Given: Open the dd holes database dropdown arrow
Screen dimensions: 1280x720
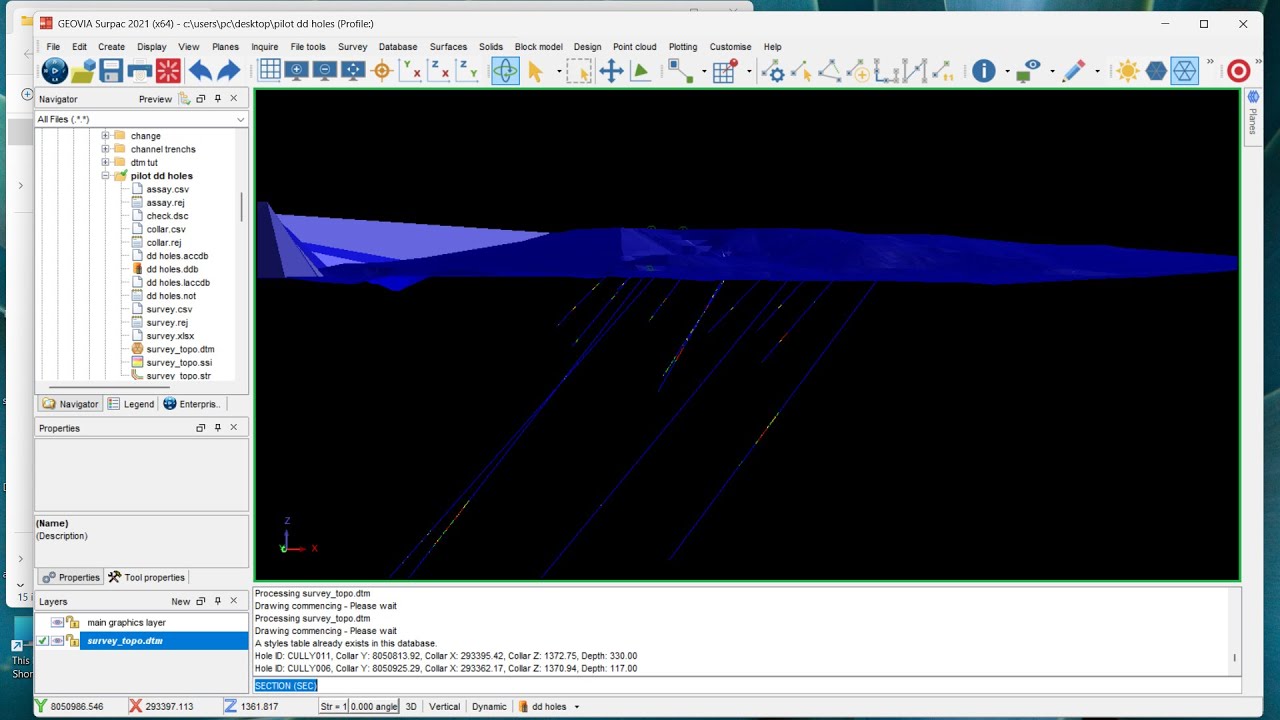Looking at the screenshot, I should 577,707.
